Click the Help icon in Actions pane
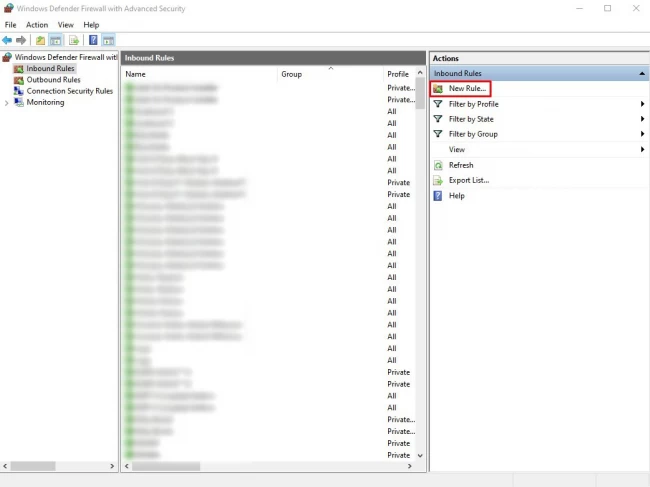 [438, 196]
